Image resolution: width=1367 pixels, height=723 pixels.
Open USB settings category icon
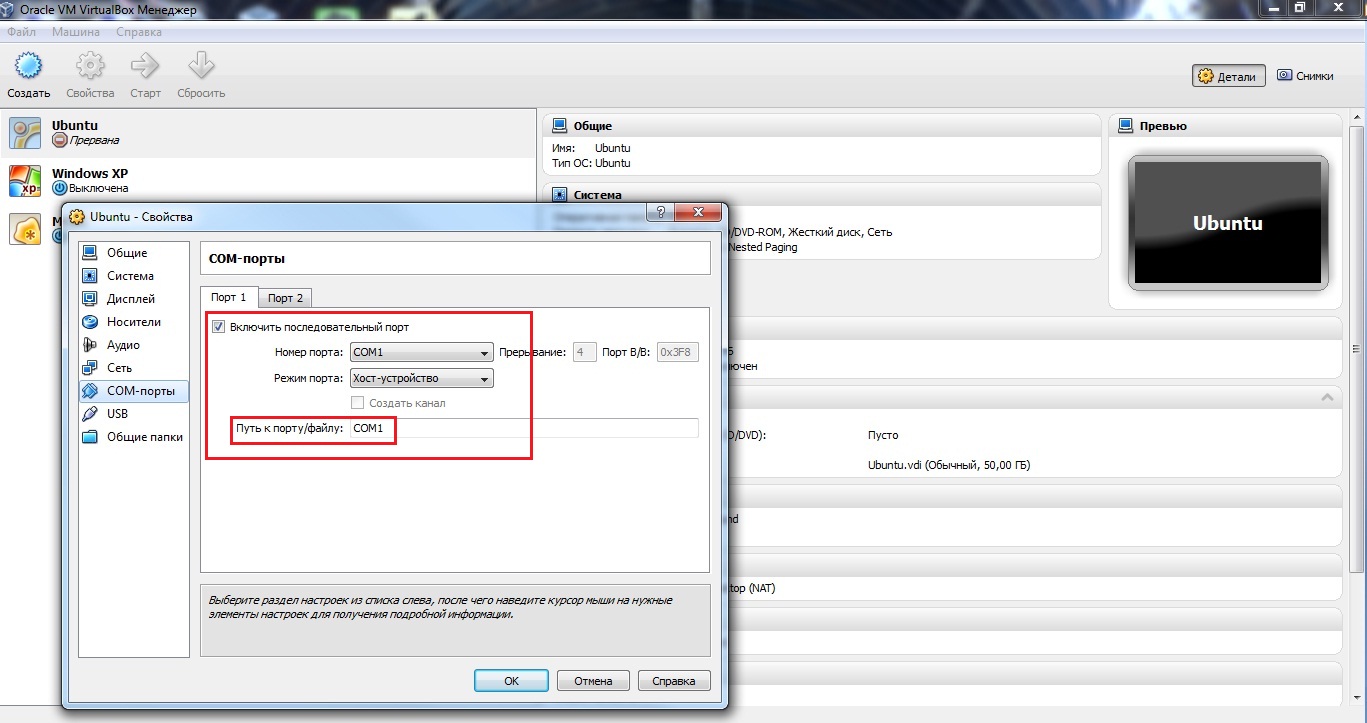(90, 413)
